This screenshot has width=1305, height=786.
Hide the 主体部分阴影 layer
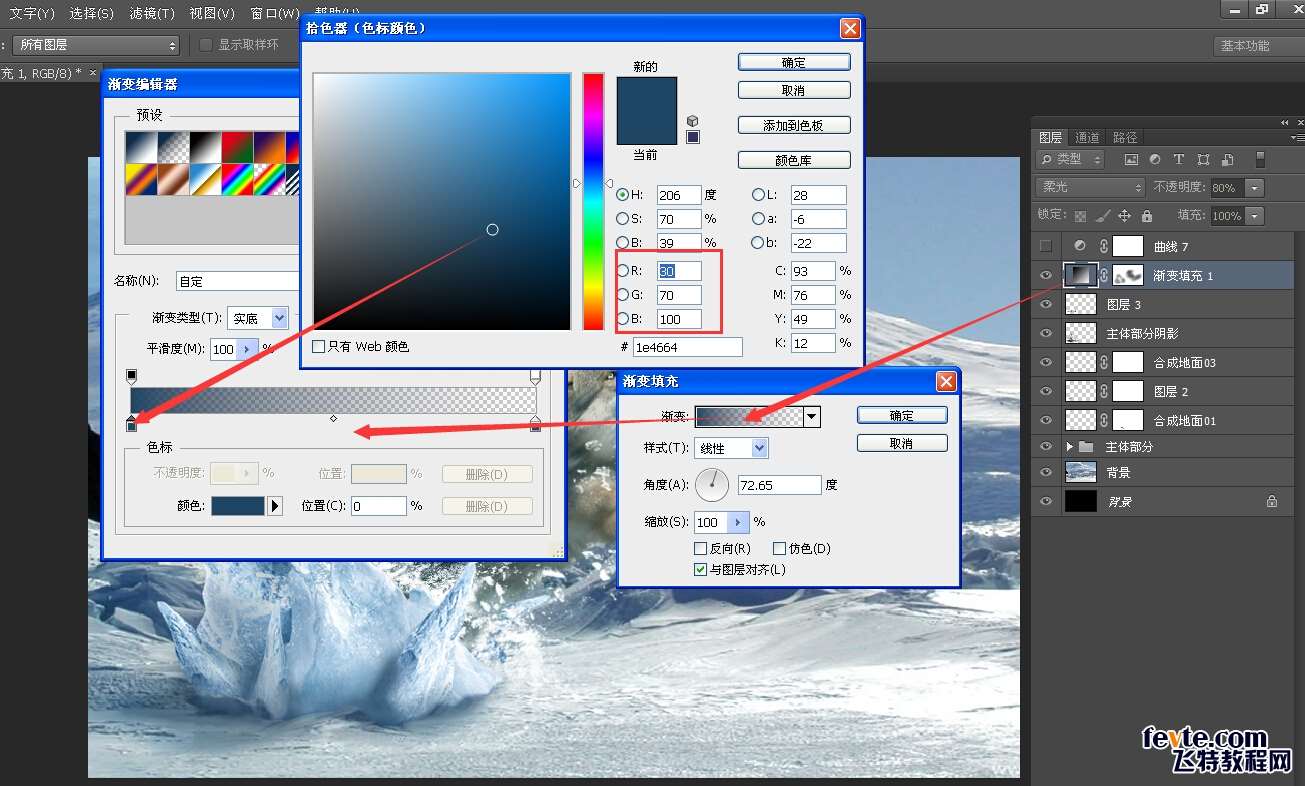point(1046,333)
